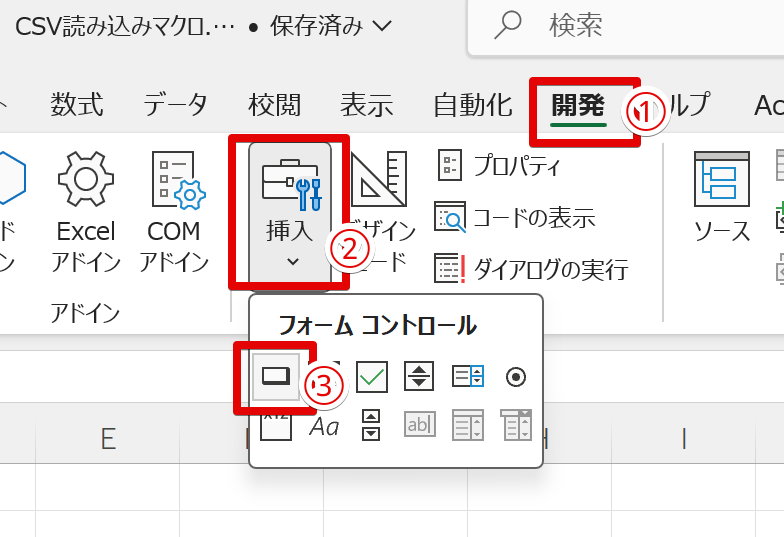Insert a form control Check Box
The image size is (784, 537).
pyautogui.click(x=372, y=376)
